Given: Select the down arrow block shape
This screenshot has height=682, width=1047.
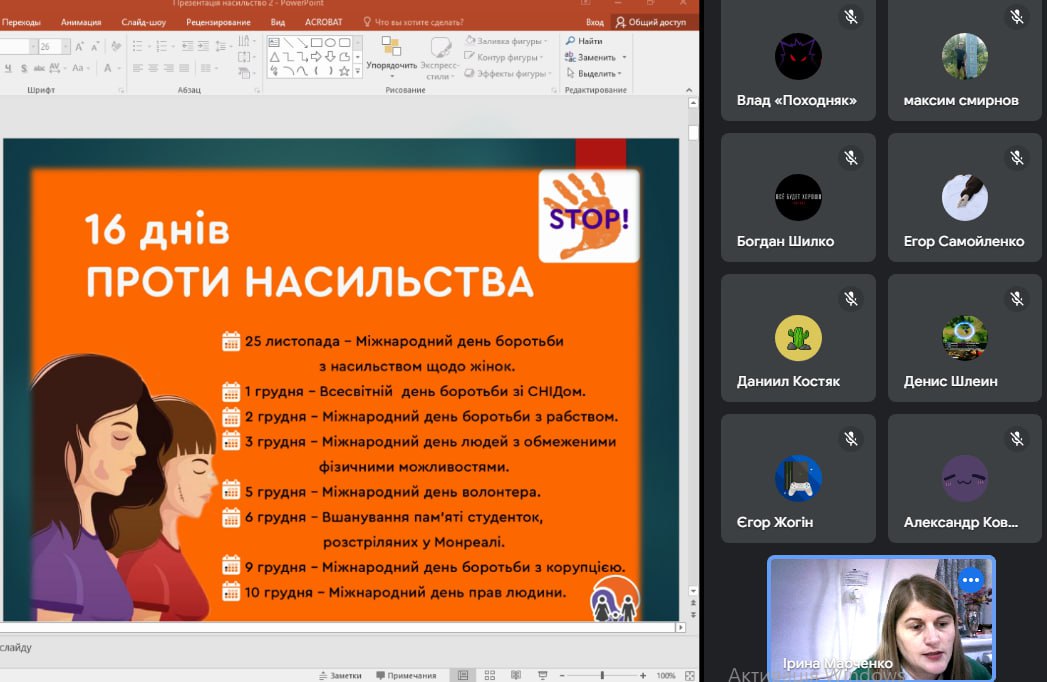Looking at the screenshot, I should click(331, 57).
